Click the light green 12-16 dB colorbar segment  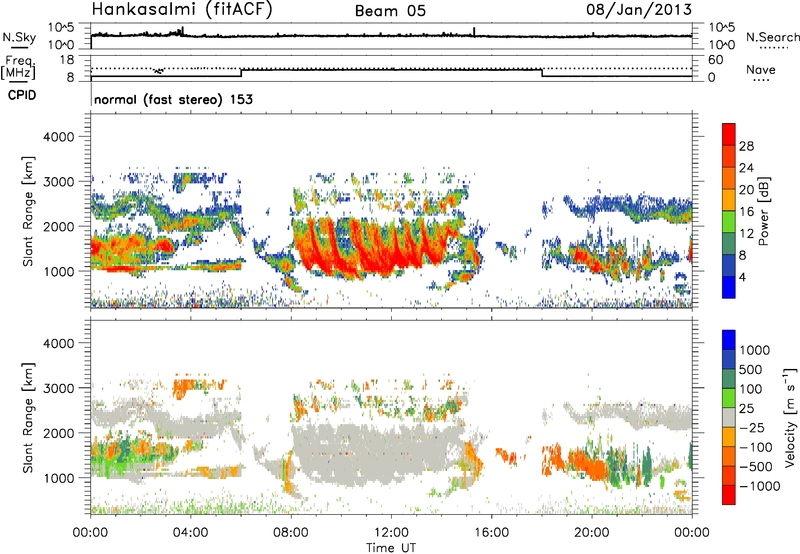coord(729,222)
